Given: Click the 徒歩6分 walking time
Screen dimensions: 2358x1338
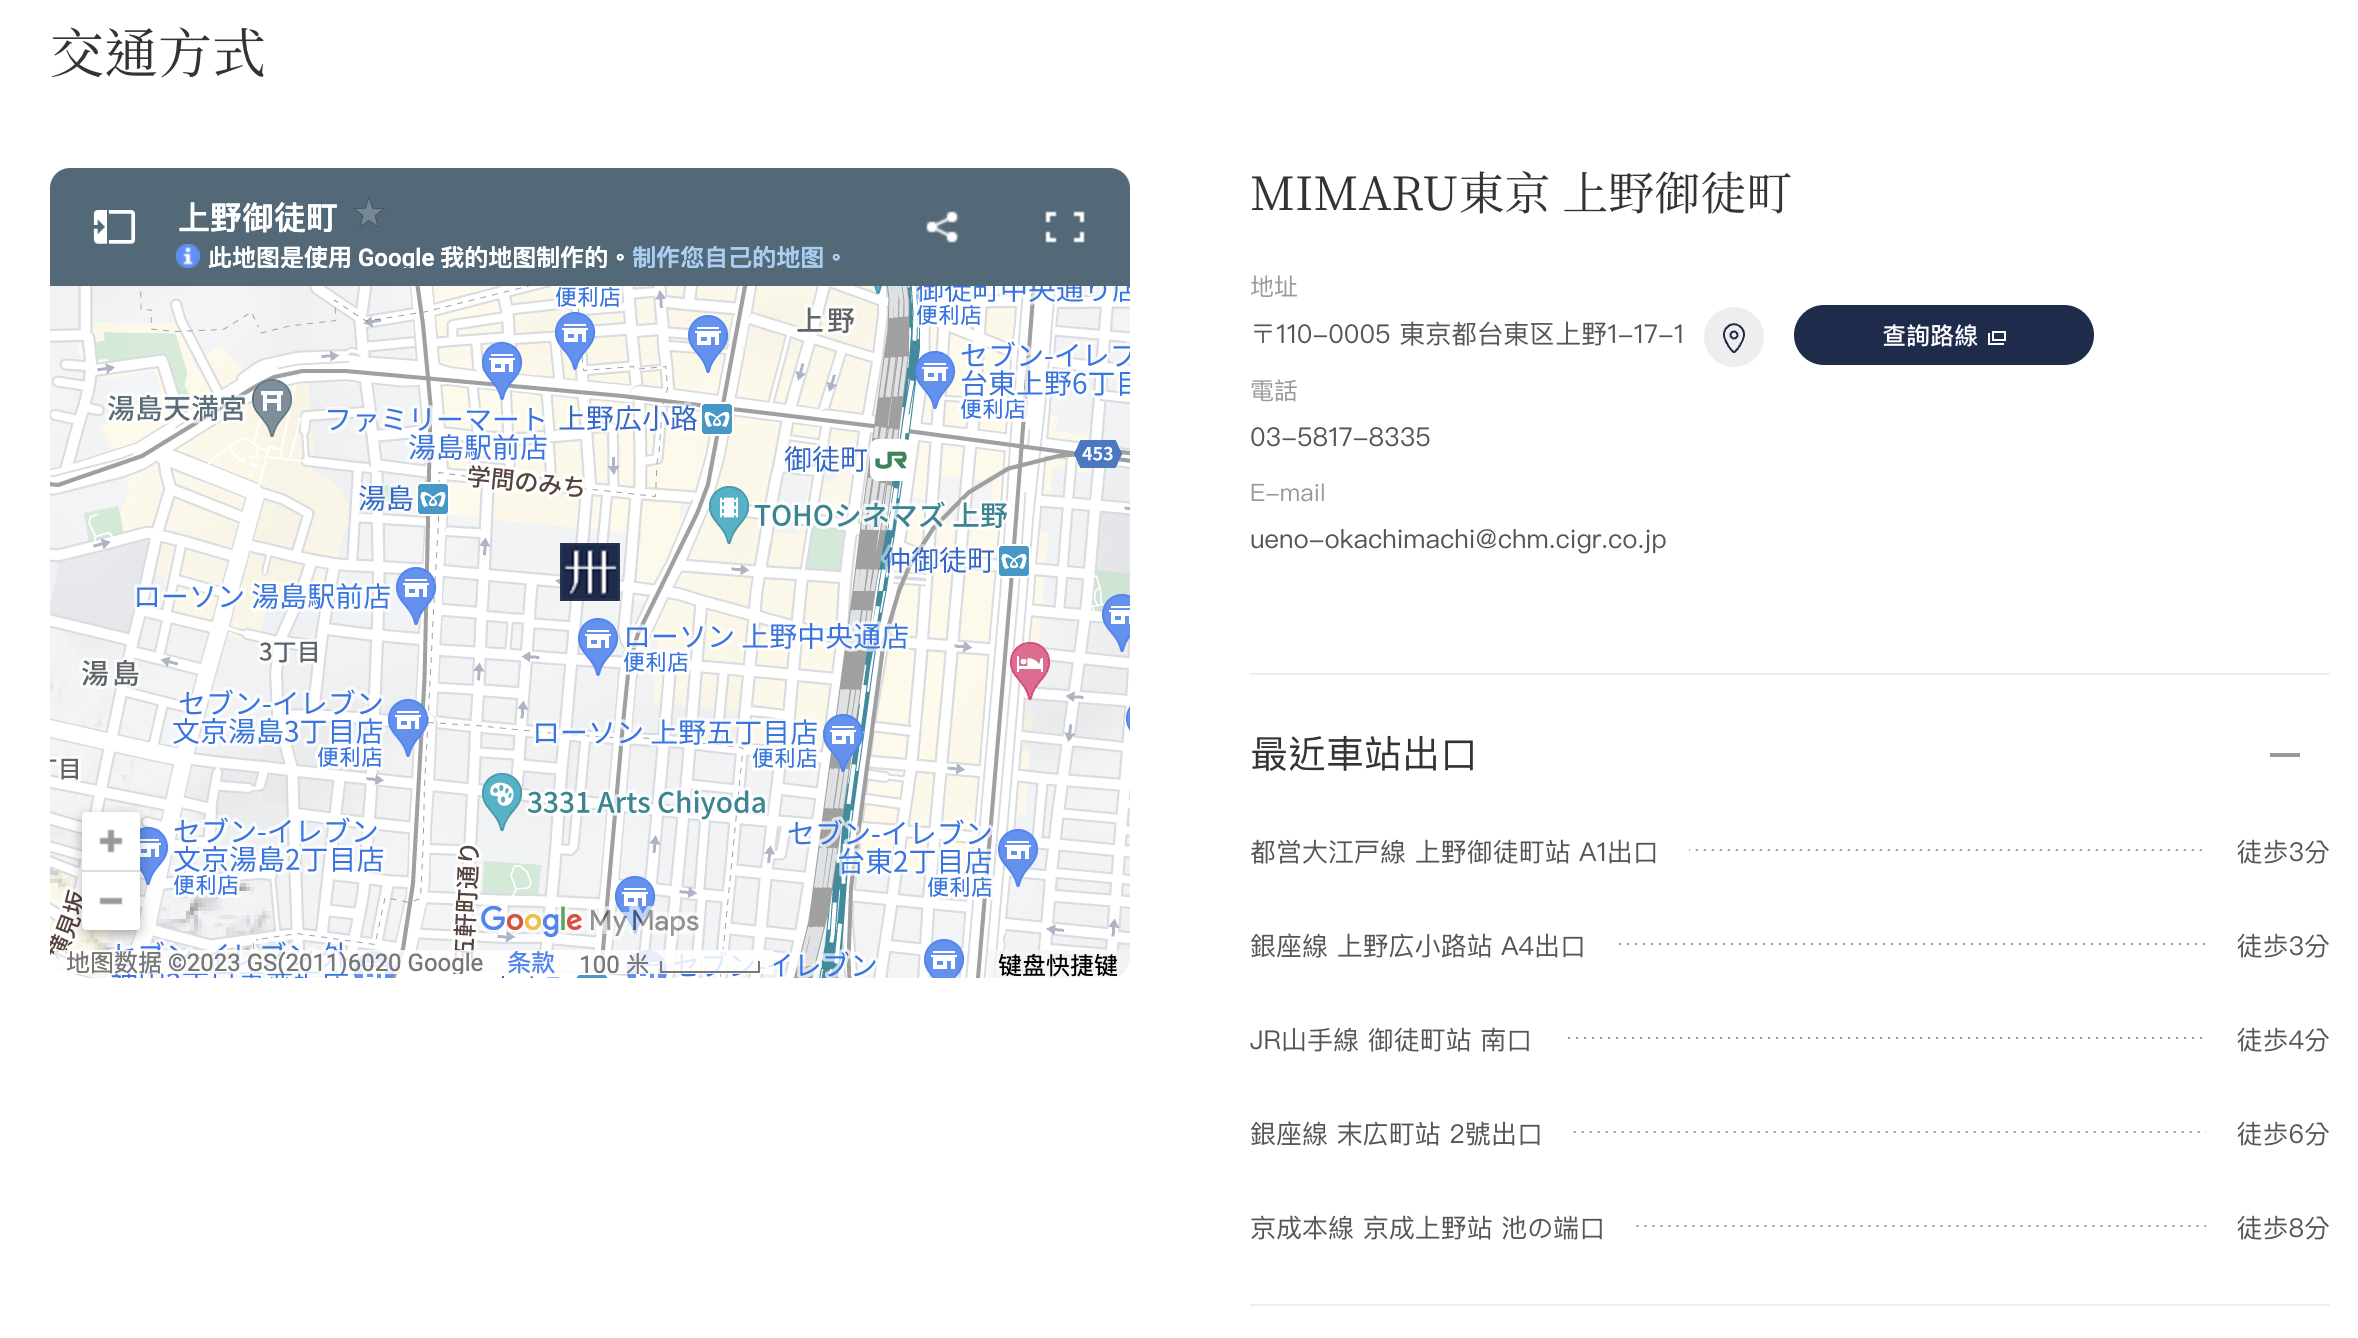Looking at the screenshot, I should [2283, 1134].
